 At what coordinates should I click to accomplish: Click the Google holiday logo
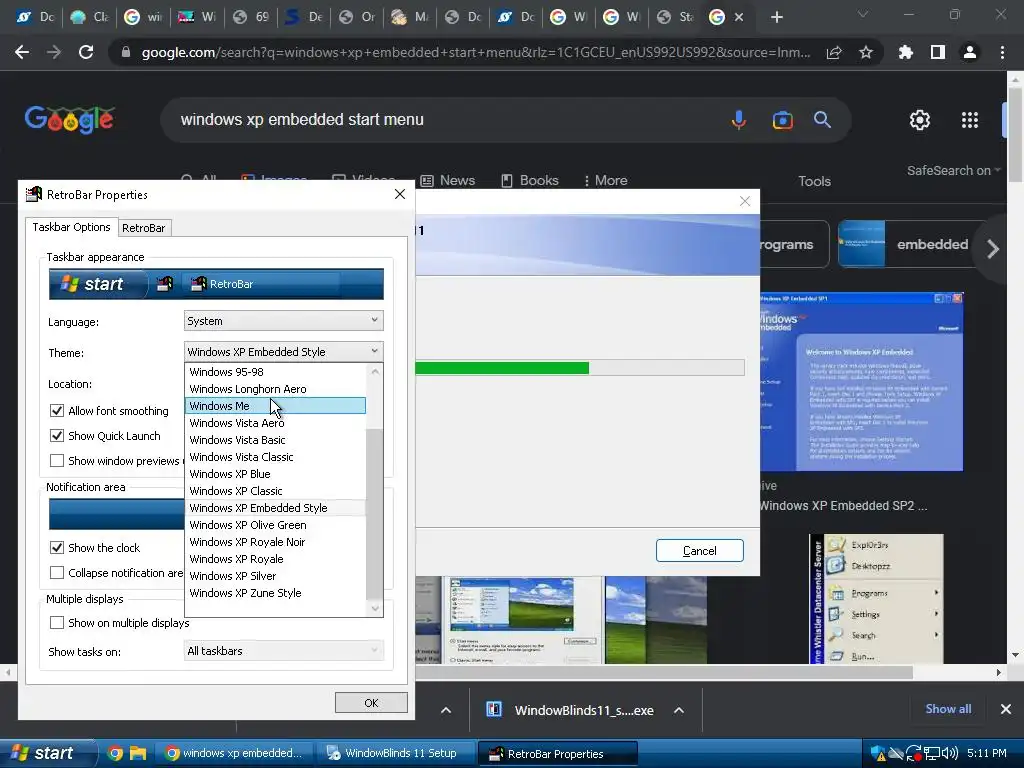tap(69, 120)
